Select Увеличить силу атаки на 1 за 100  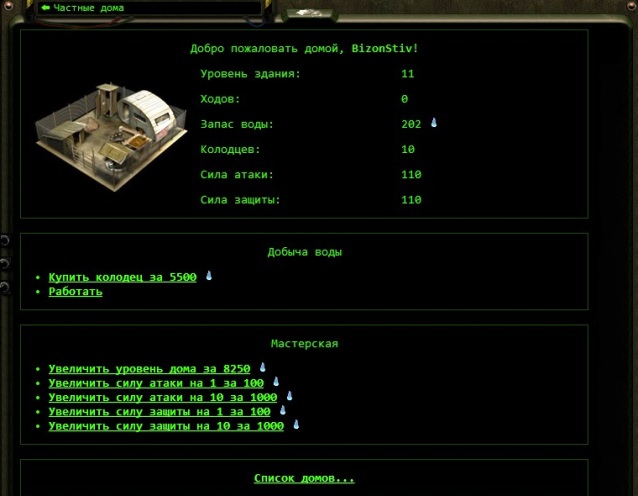click(156, 383)
